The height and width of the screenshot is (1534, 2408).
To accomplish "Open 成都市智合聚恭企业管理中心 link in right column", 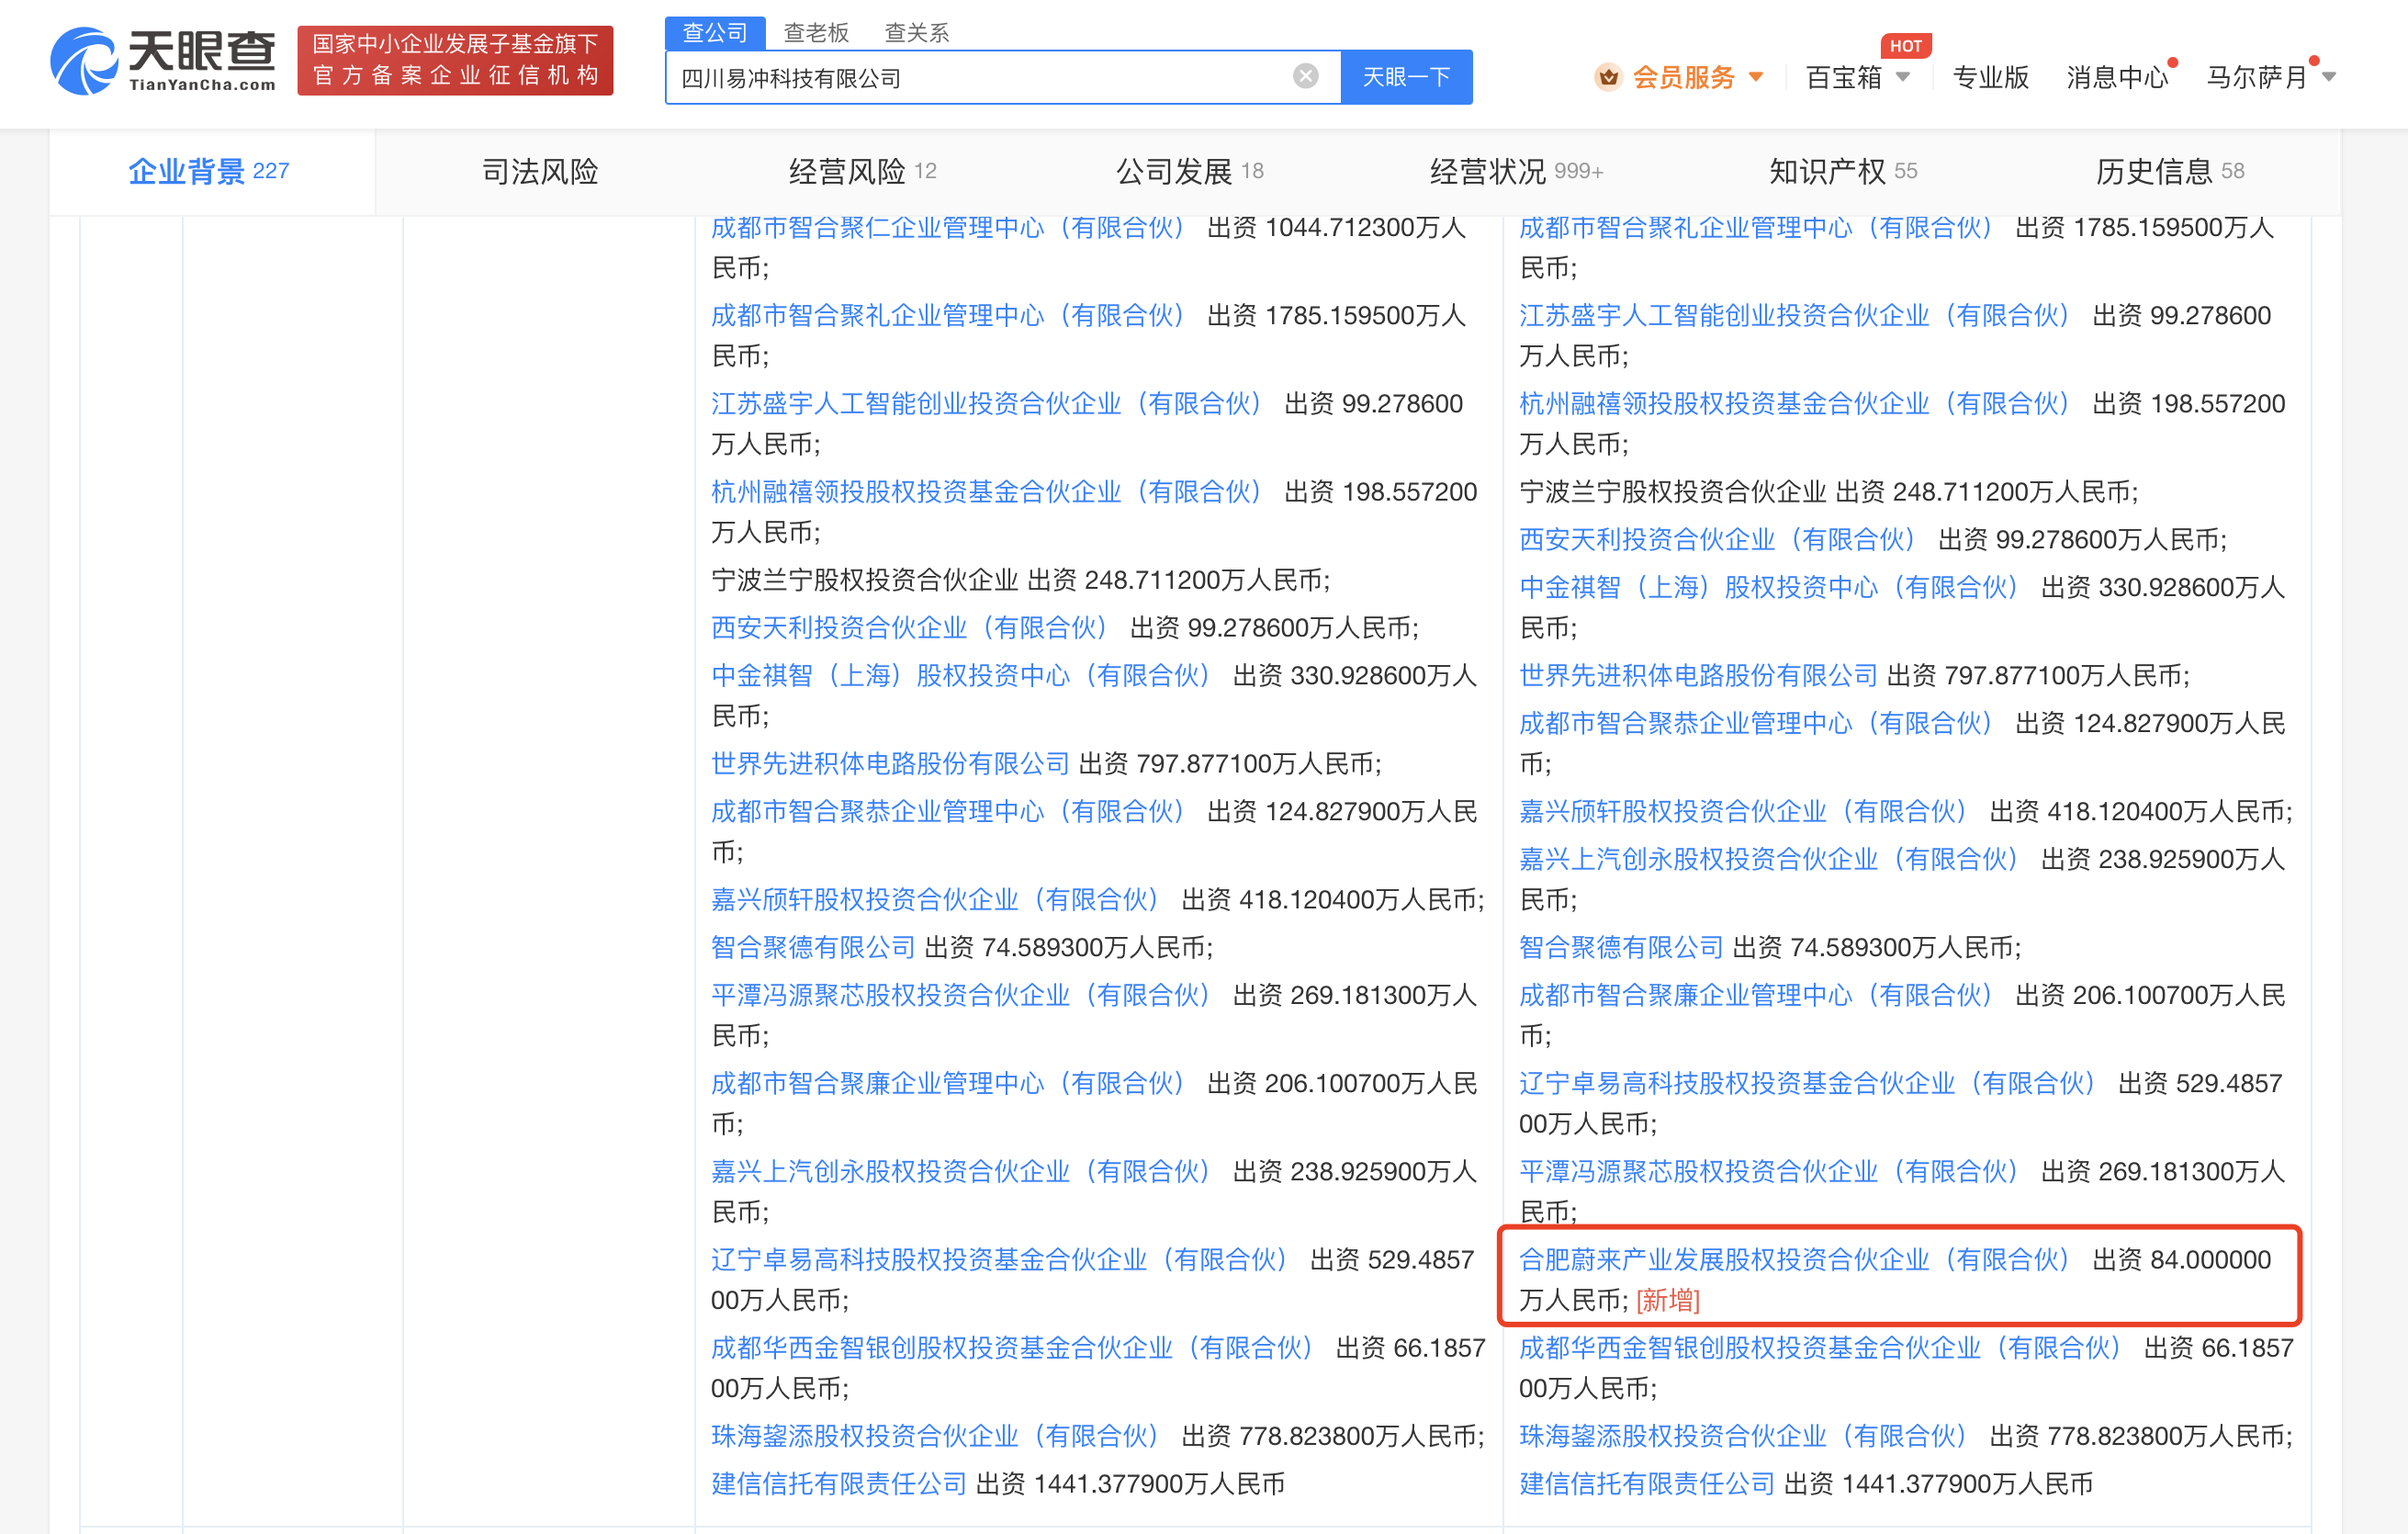I will point(1755,724).
